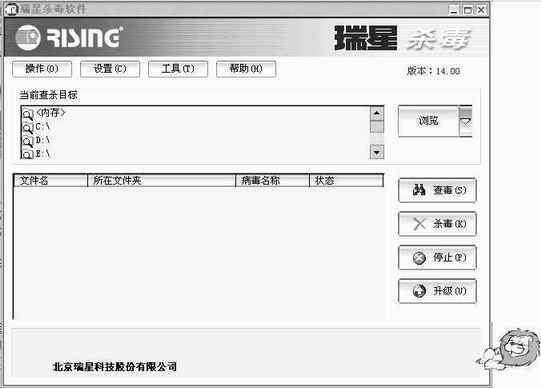
Task: Maximize the Rising antivirus window
Action: (x=468, y=10)
